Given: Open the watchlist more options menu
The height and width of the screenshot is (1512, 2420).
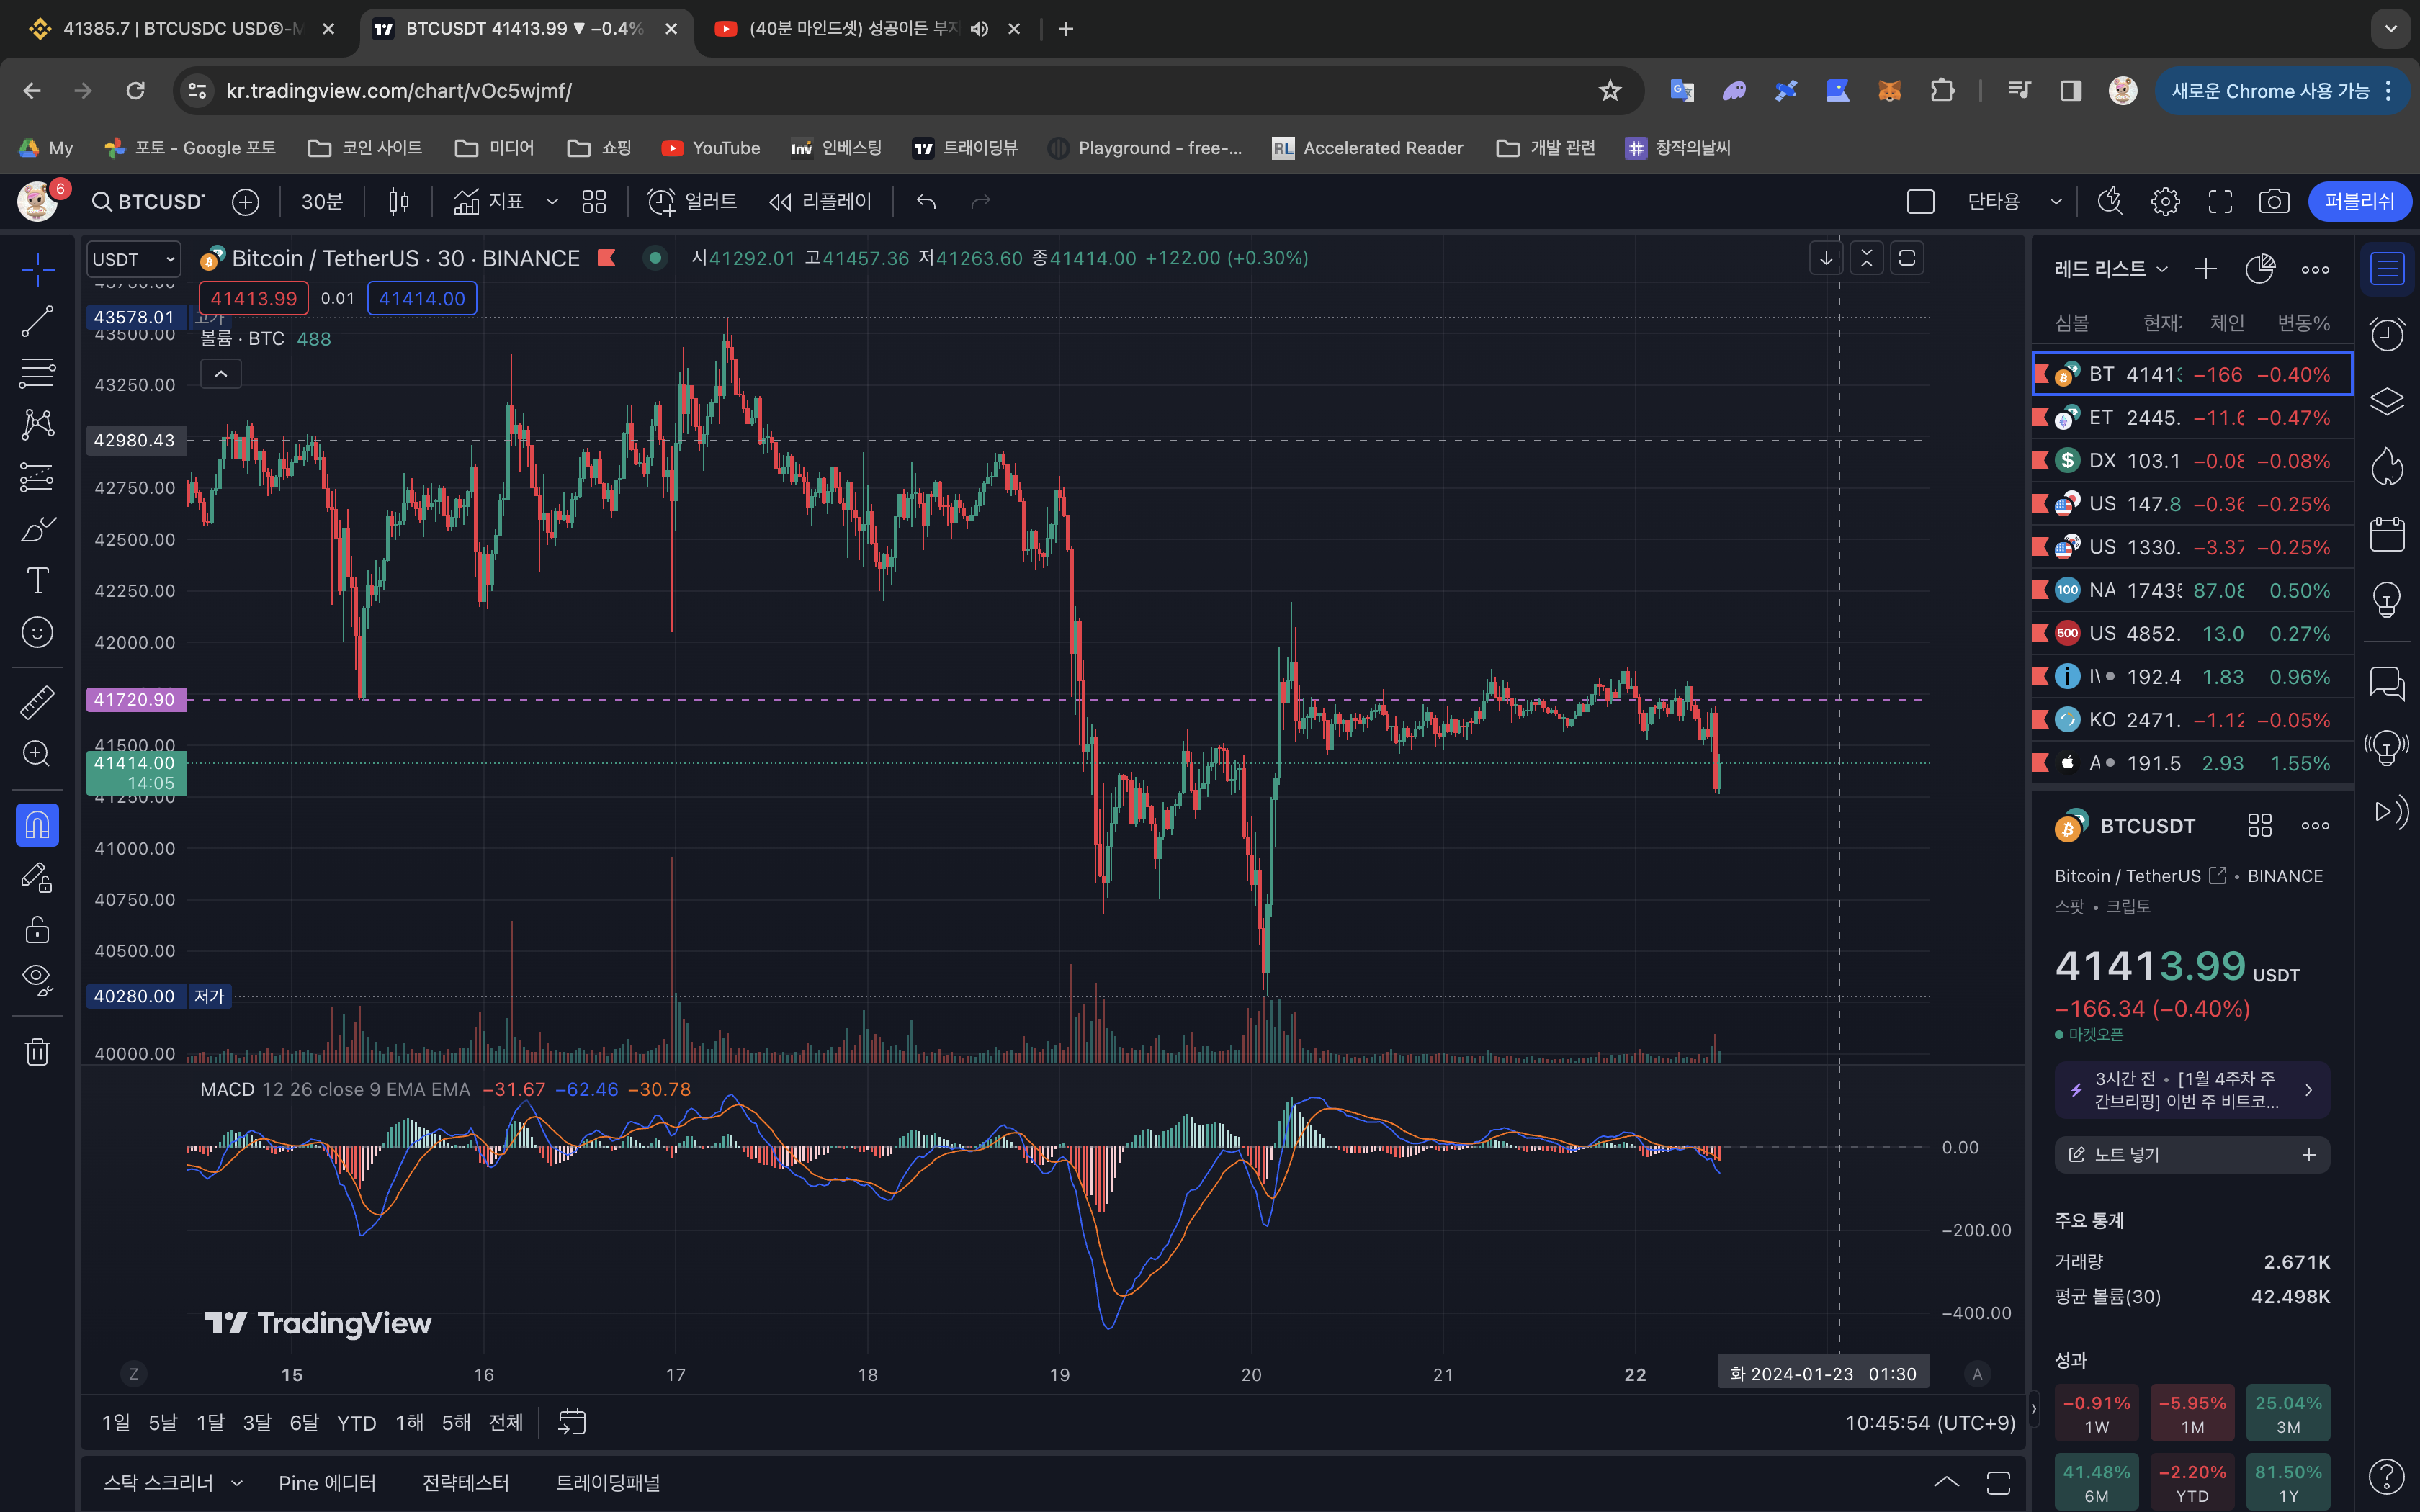Looking at the screenshot, I should pyautogui.click(x=2315, y=269).
